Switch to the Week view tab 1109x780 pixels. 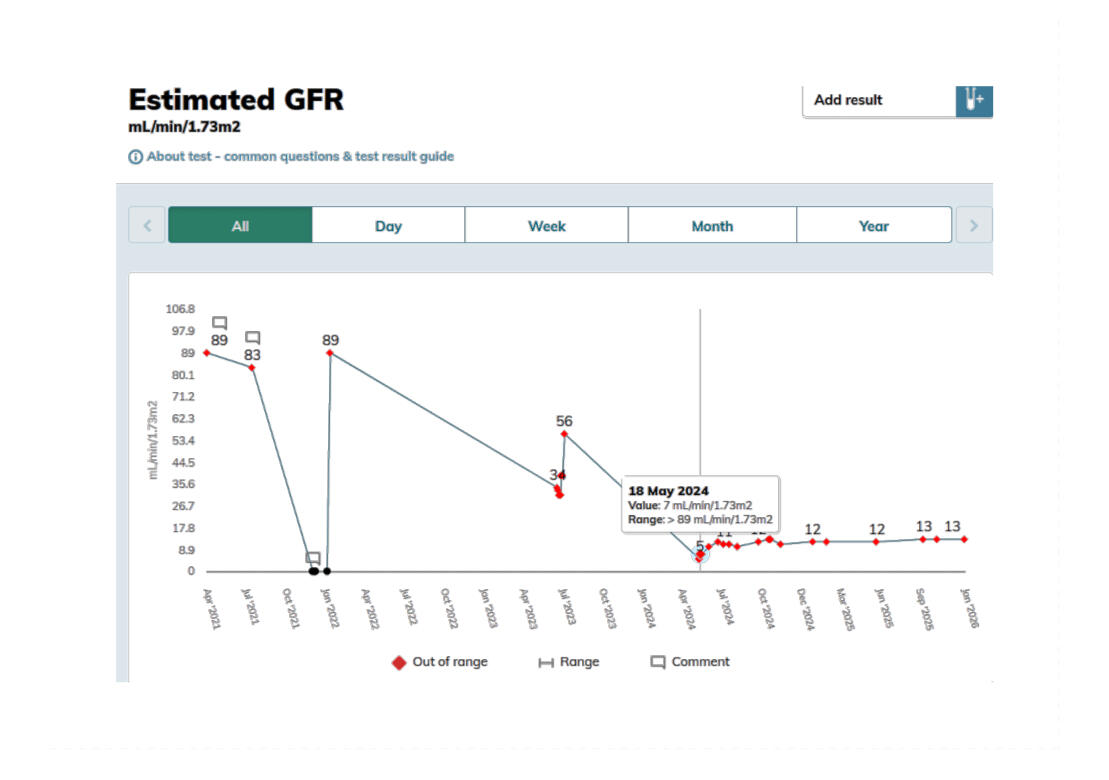point(547,226)
